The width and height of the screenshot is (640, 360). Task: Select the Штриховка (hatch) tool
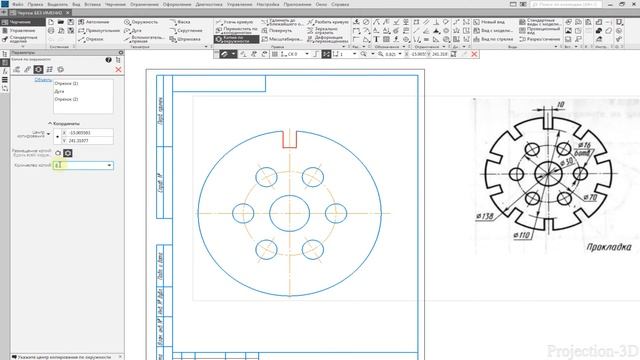pyautogui.click(x=185, y=39)
